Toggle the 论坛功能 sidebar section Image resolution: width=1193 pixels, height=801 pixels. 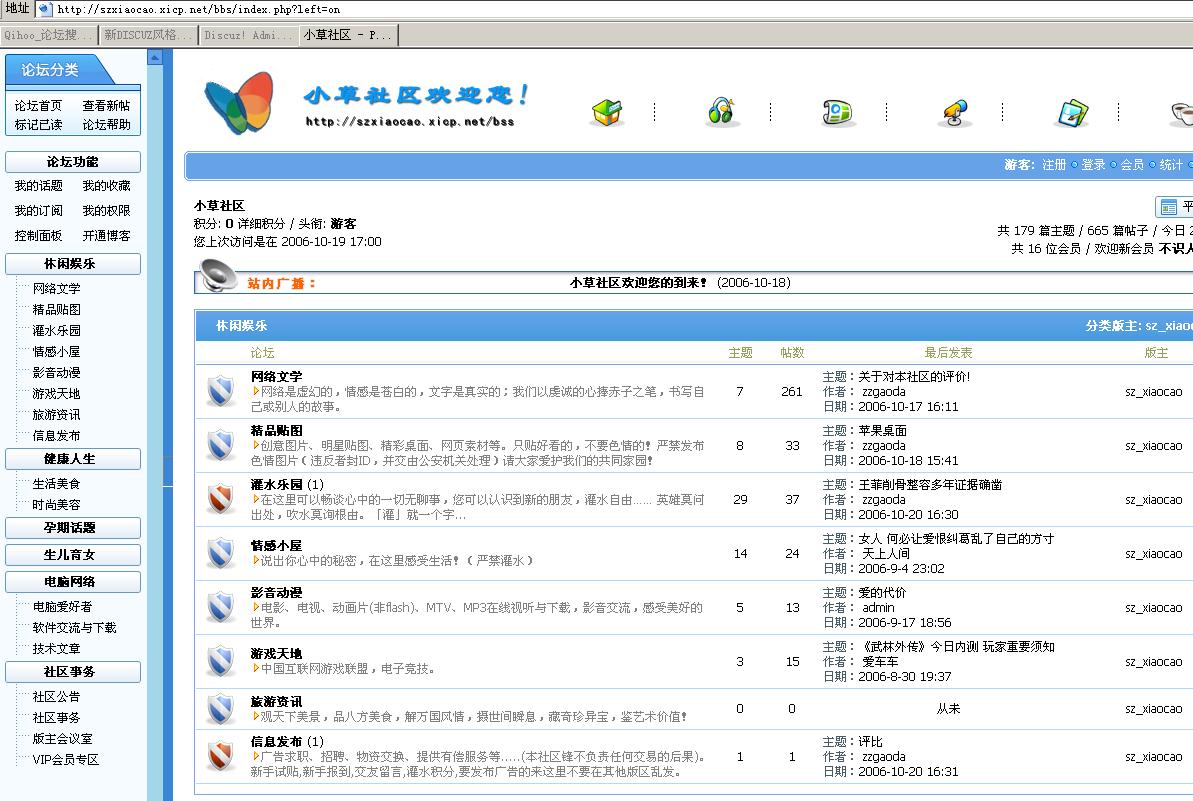(x=73, y=162)
